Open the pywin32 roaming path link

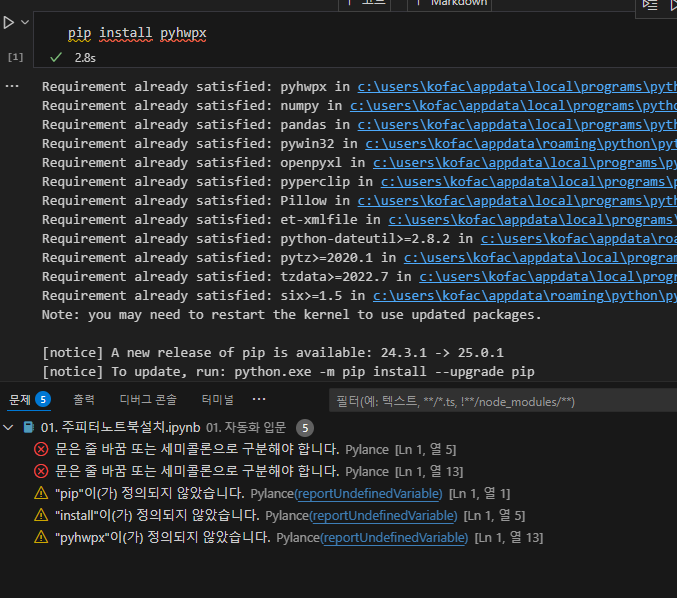click(521, 144)
